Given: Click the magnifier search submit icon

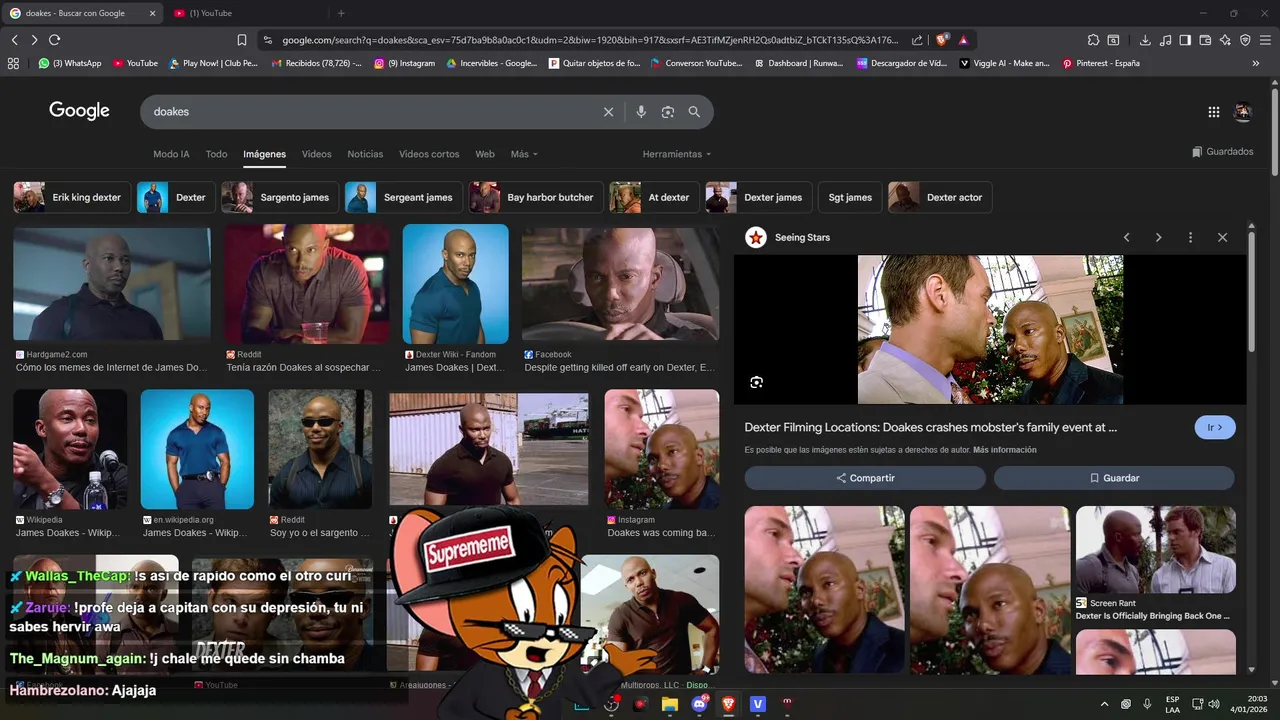Looking at the screenshot, I should point(694,112).
